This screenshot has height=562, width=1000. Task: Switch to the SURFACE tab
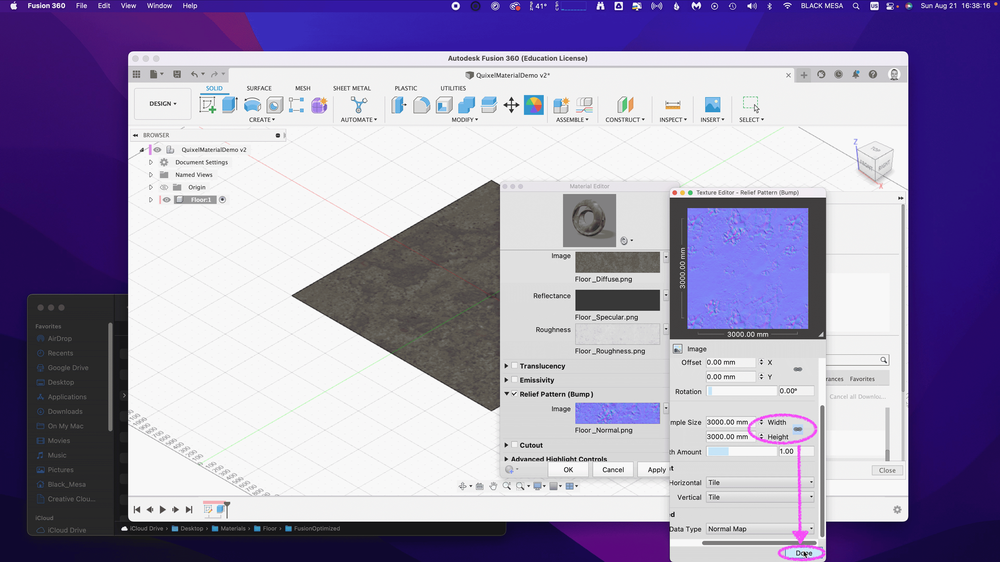259,89
